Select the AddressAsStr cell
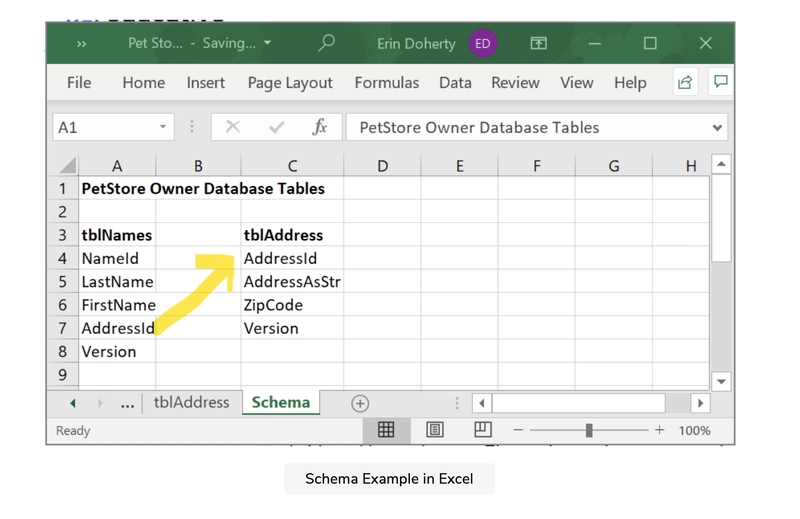Viewport: 800px width, 519px height. point(292,282)
